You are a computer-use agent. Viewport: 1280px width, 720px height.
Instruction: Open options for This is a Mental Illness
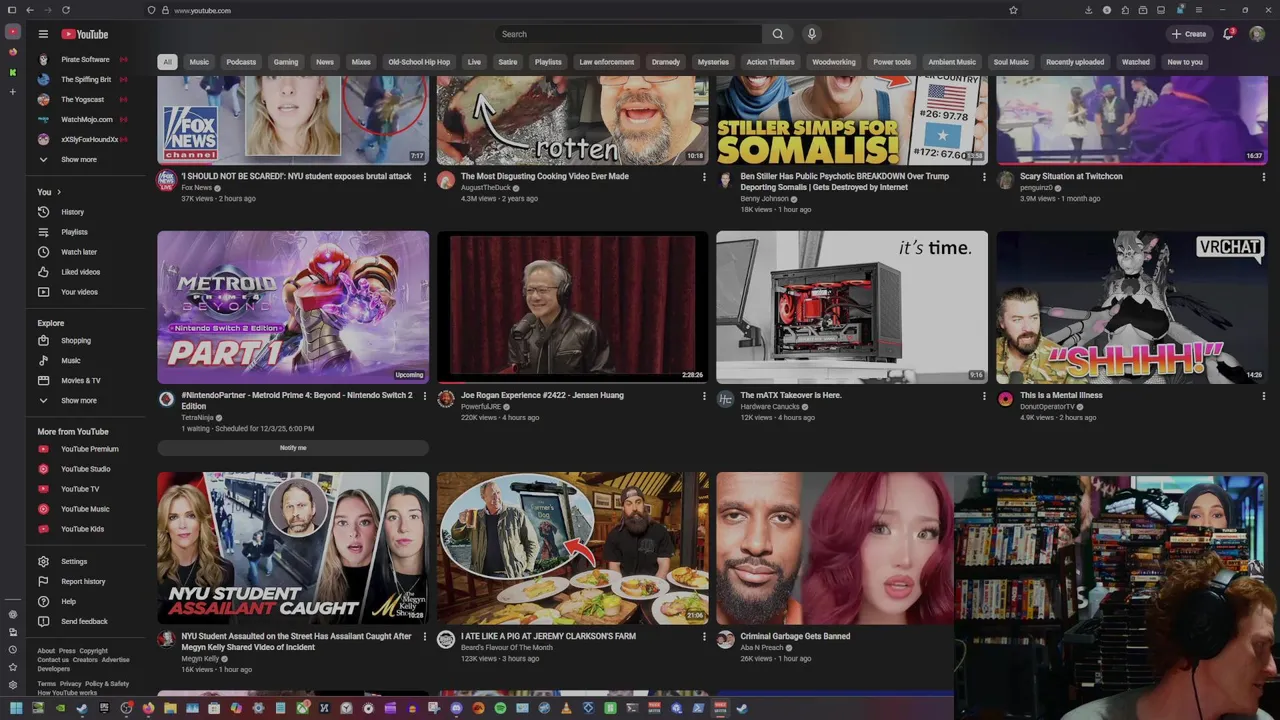pos(1263,396)
